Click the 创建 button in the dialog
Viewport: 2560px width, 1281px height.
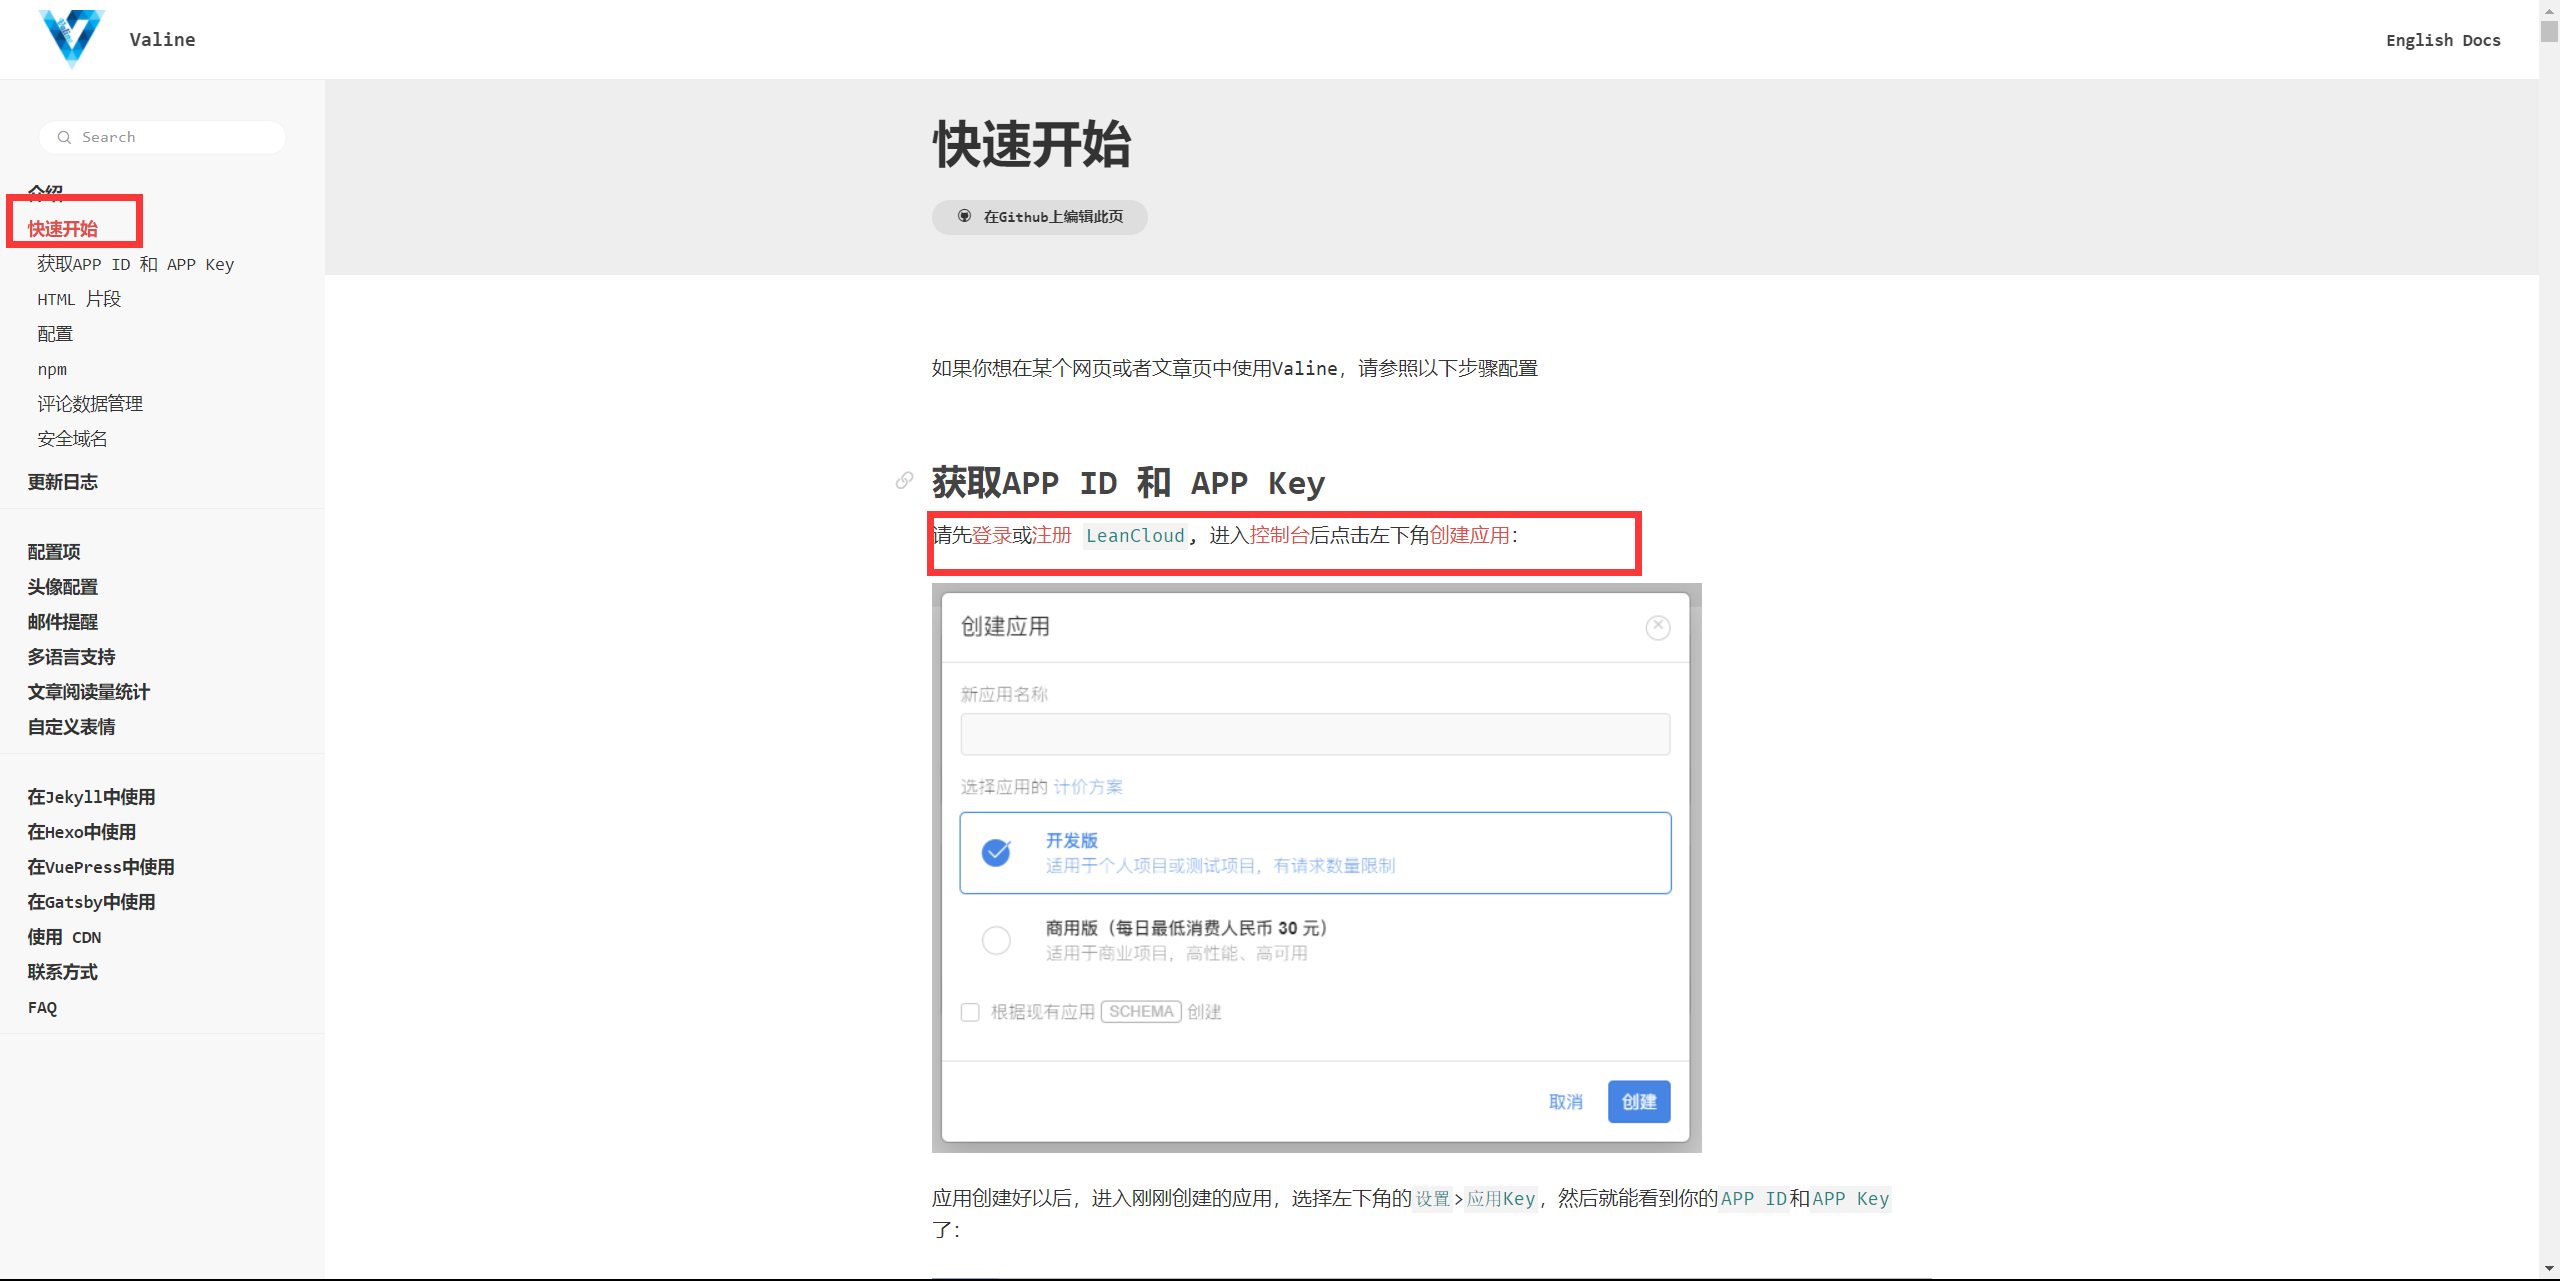coord(1639,1101)
